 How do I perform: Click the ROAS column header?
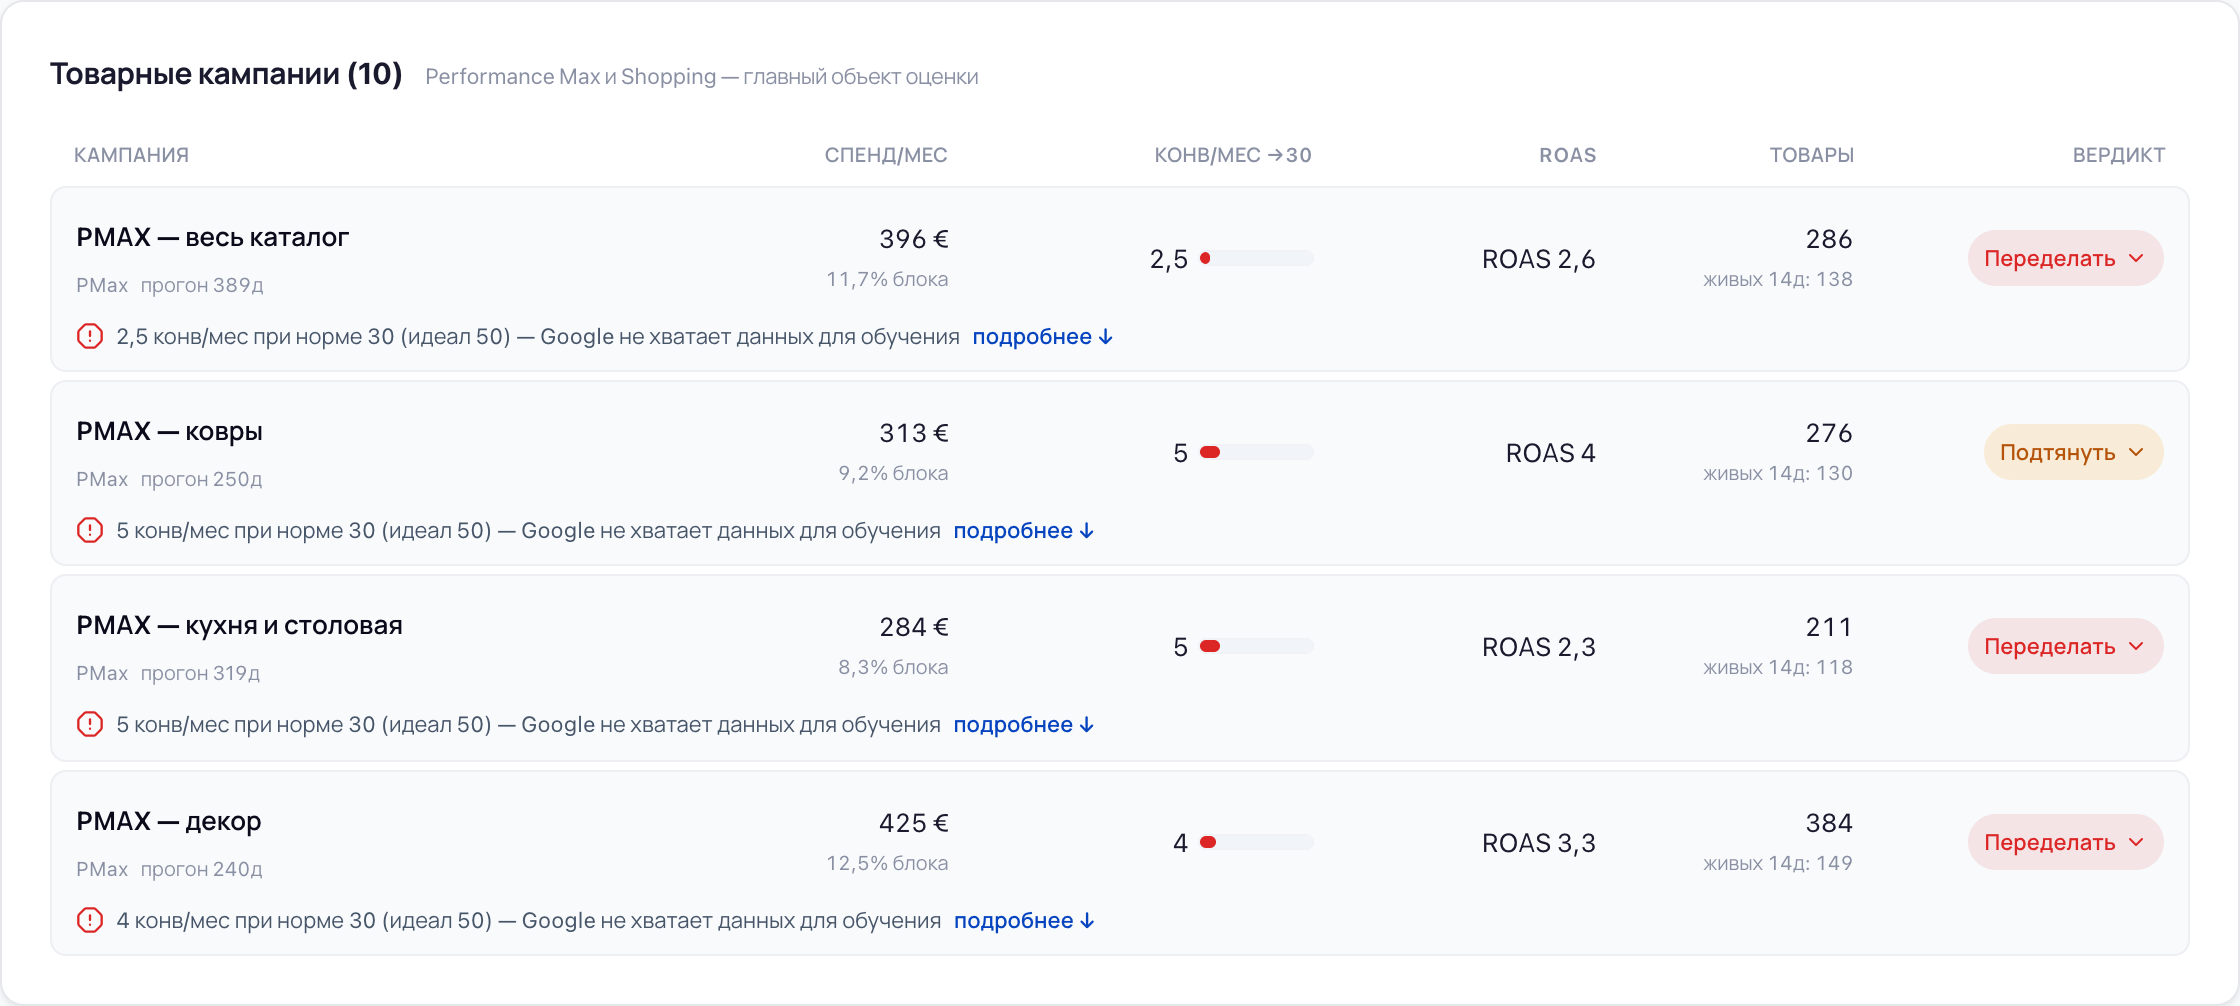pos(1567,155)
